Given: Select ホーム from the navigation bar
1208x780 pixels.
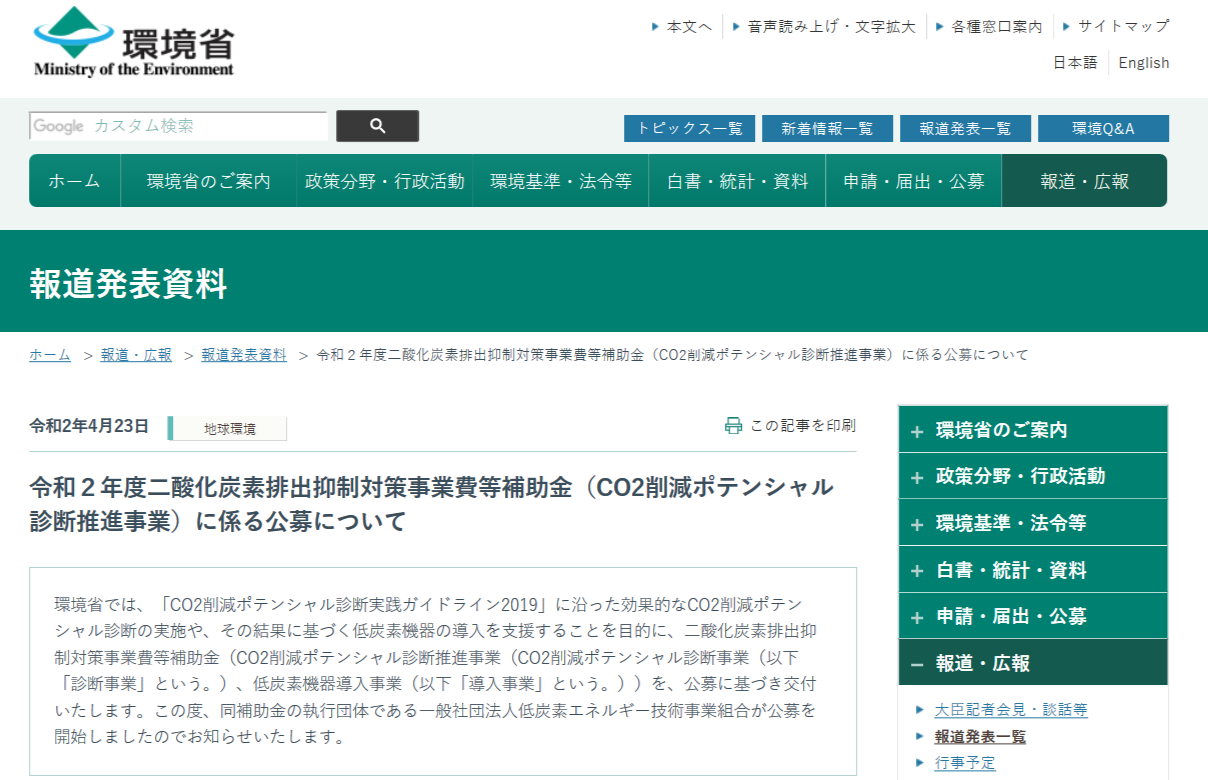Looking at the screenshot, I should 74,180.
